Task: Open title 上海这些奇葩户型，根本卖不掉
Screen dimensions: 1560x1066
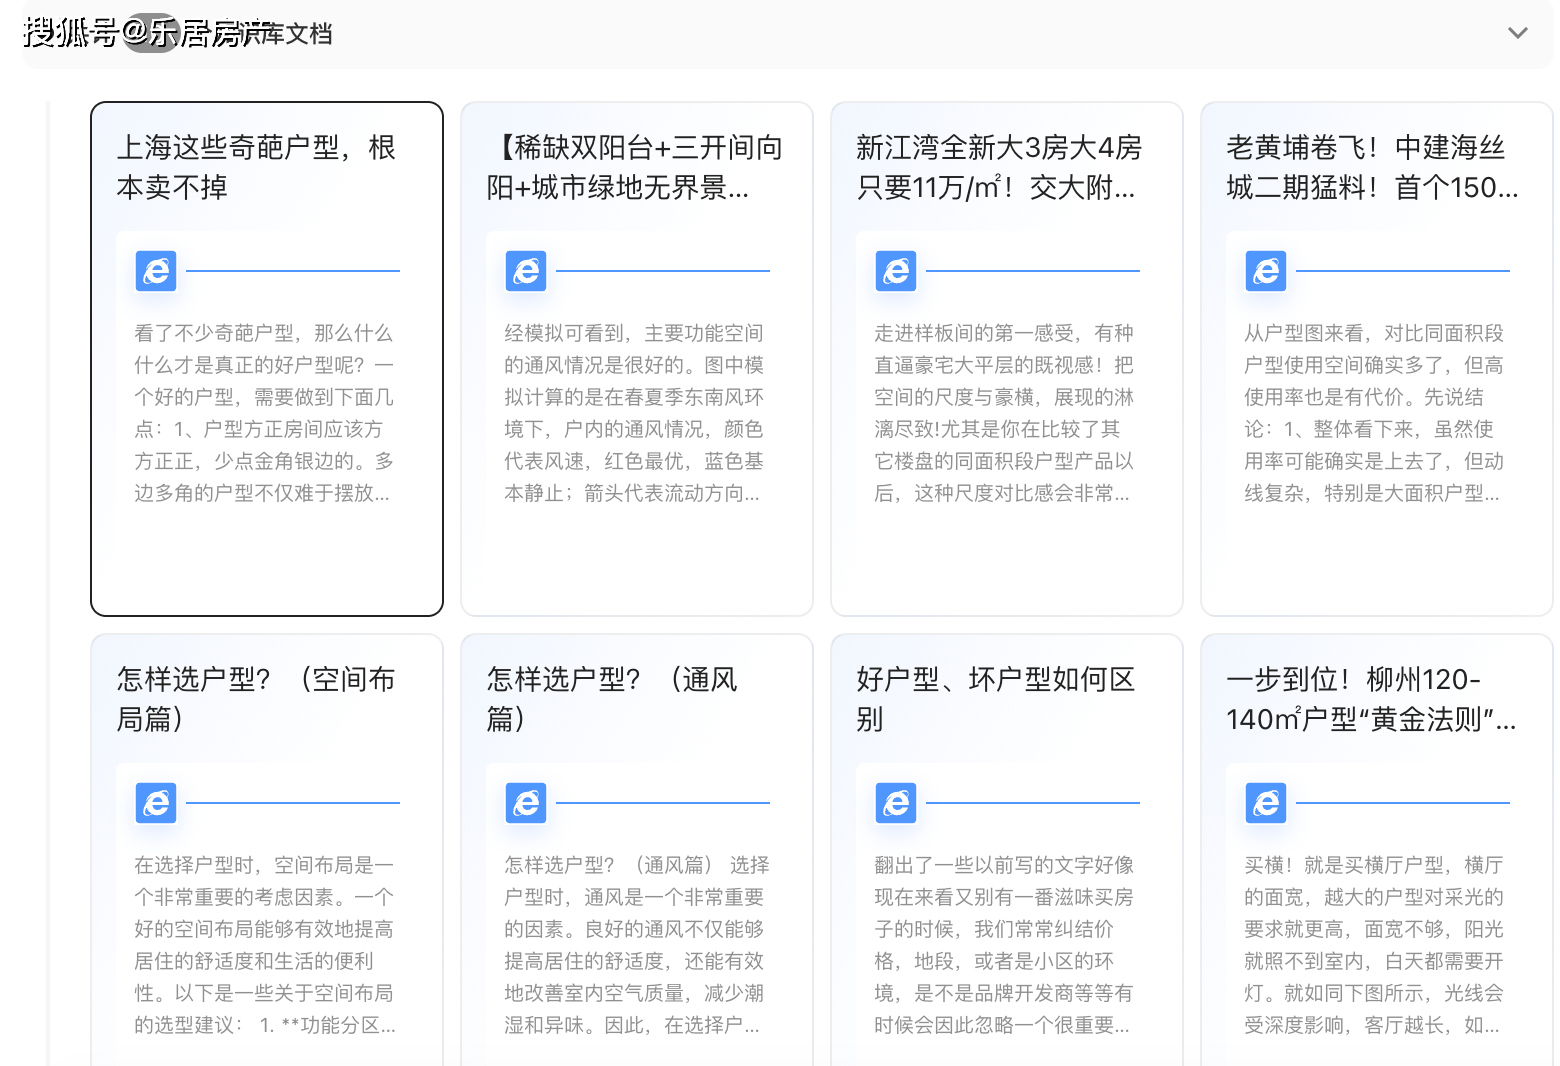Action: (256, 167)
